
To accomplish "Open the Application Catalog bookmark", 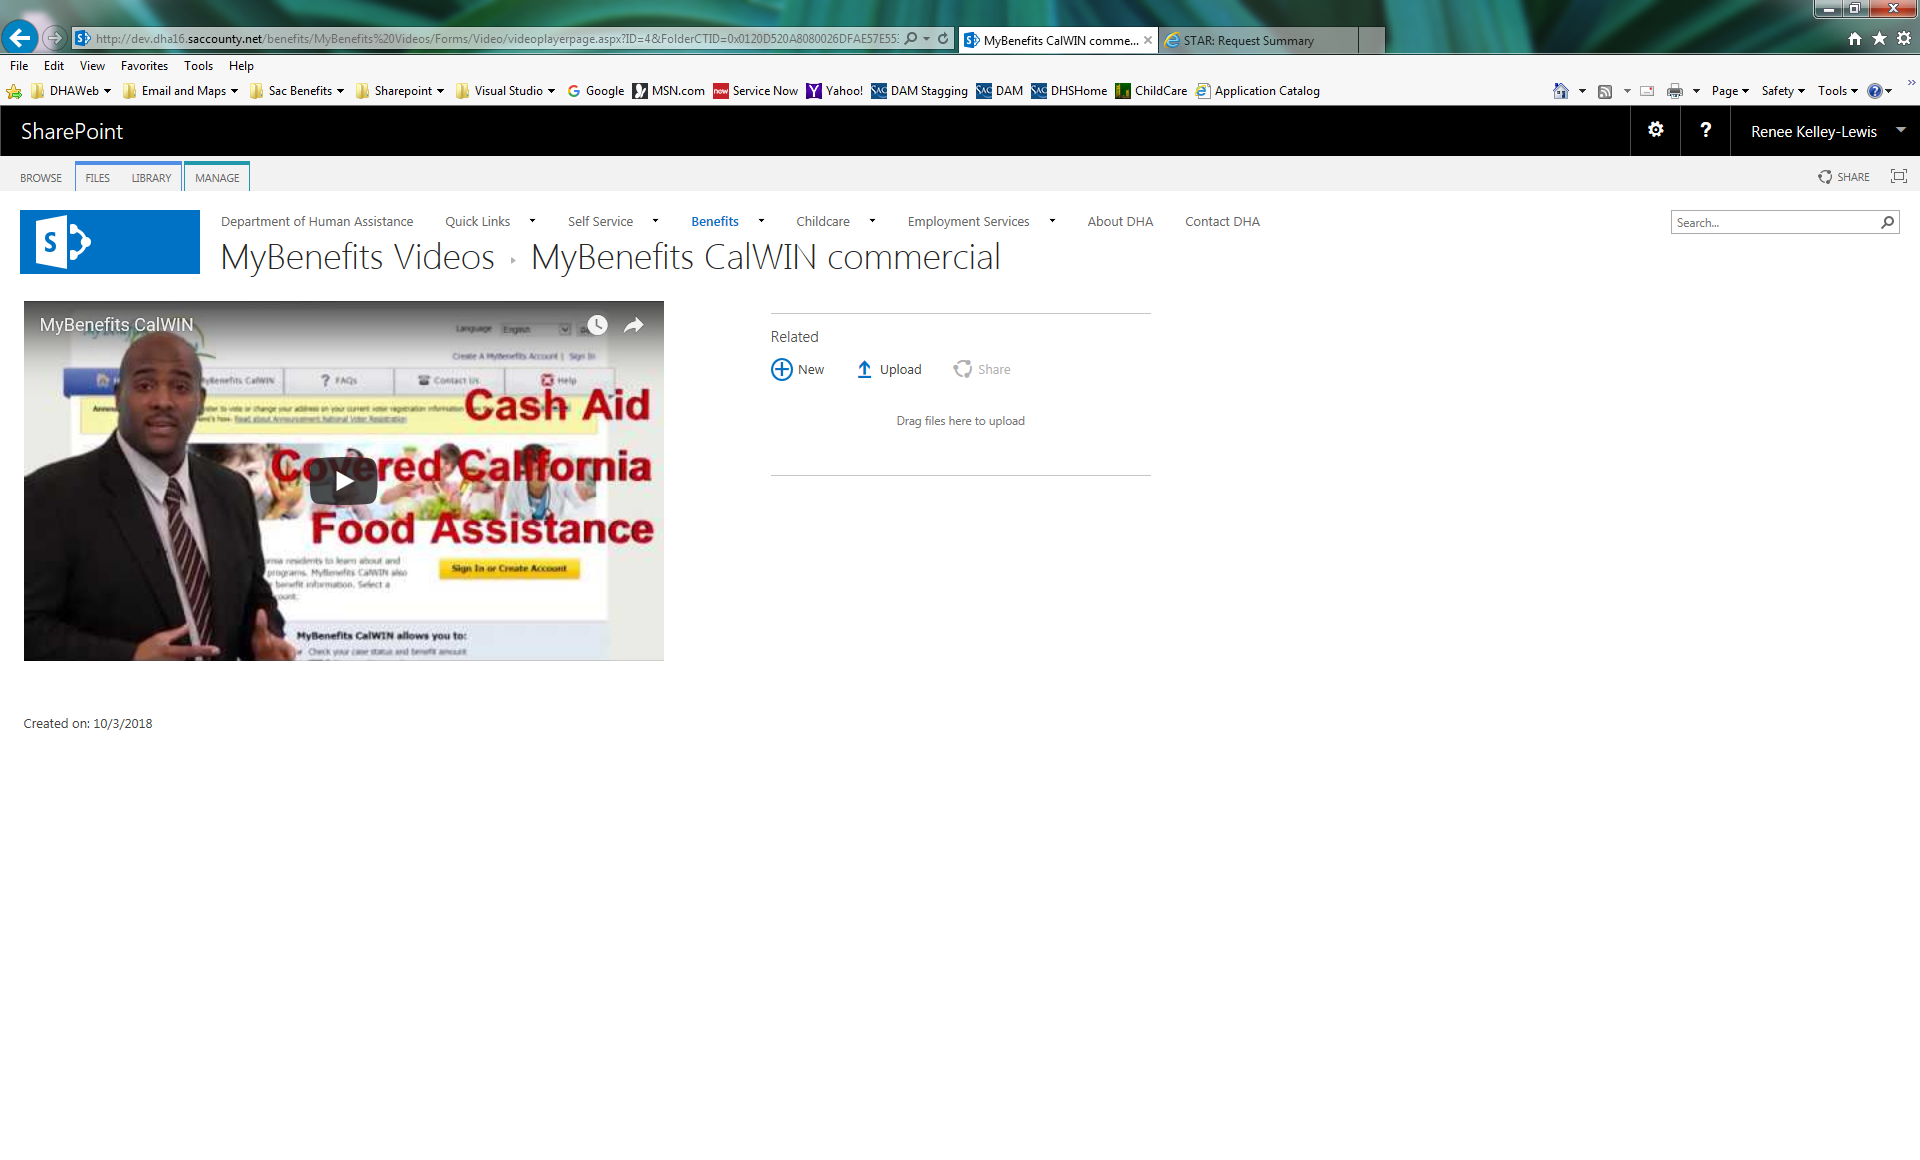I will click(x=1258, y=91).
